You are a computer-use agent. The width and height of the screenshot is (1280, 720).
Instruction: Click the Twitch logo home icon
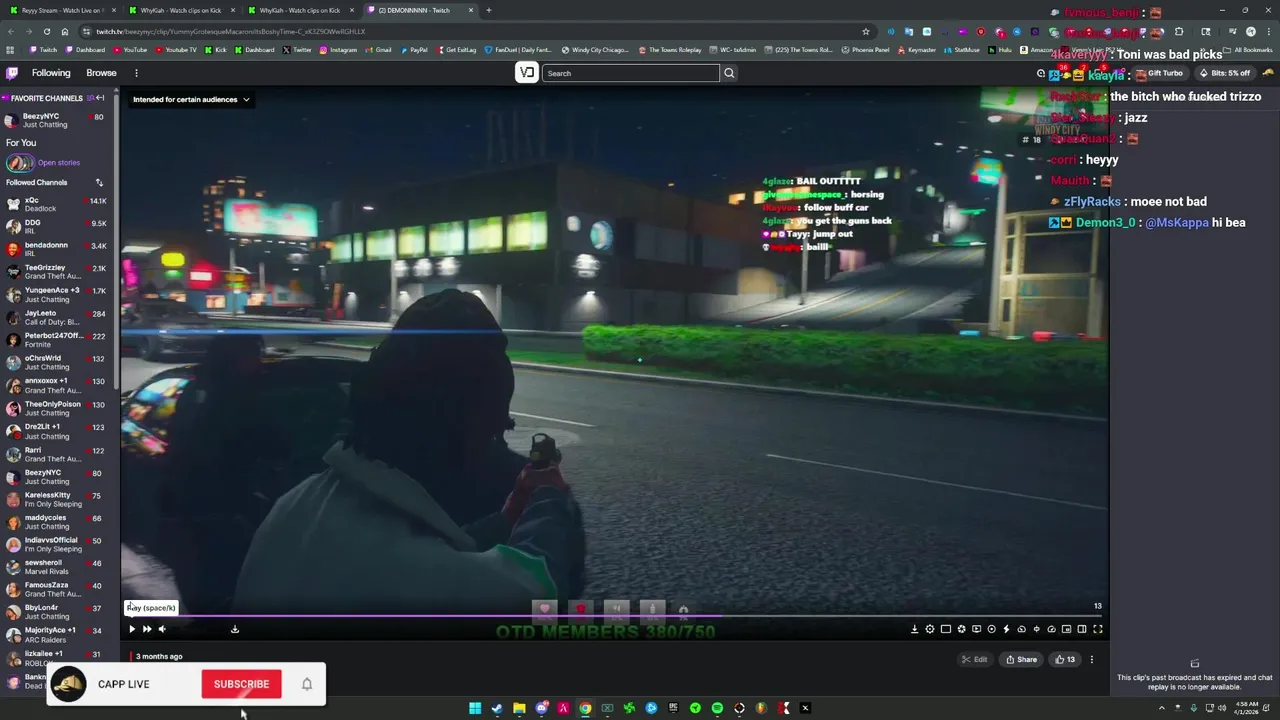pos(12,73)
